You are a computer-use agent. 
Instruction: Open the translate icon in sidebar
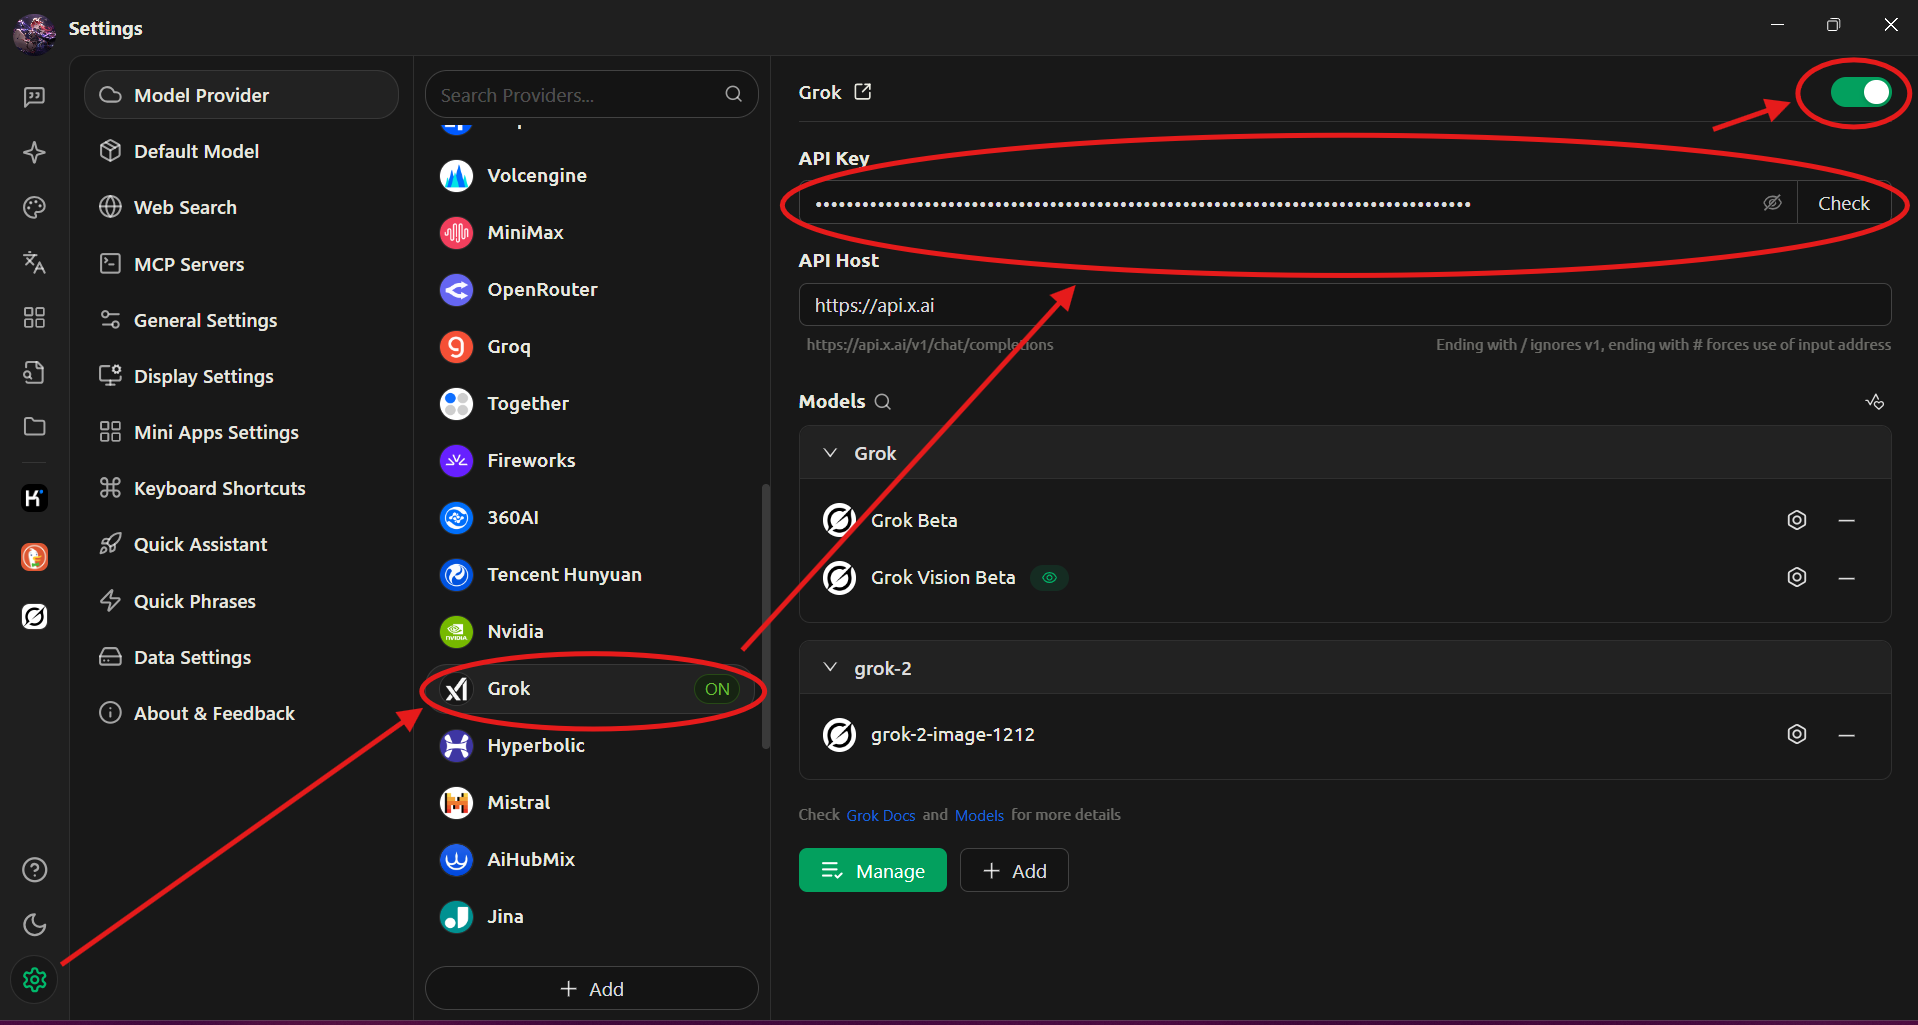coord(34,262)
